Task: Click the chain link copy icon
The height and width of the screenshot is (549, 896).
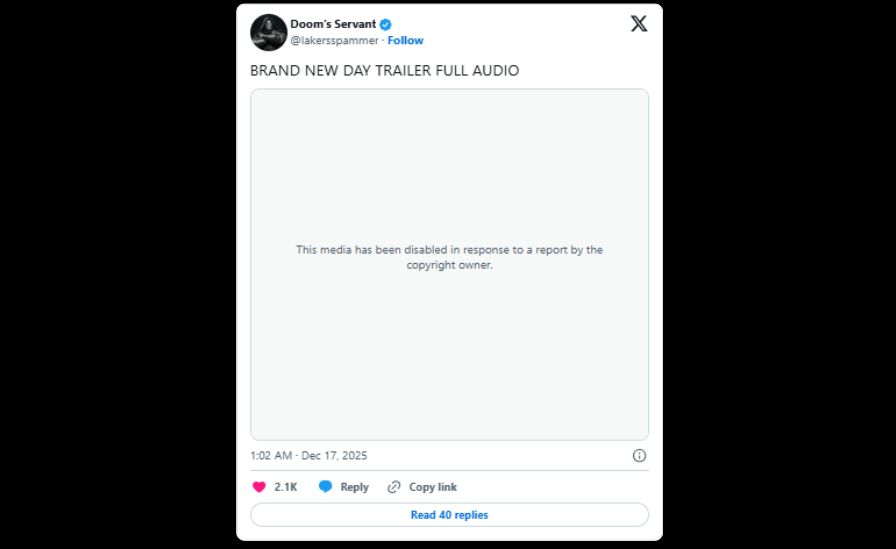Action: click(x=394, y=487)
